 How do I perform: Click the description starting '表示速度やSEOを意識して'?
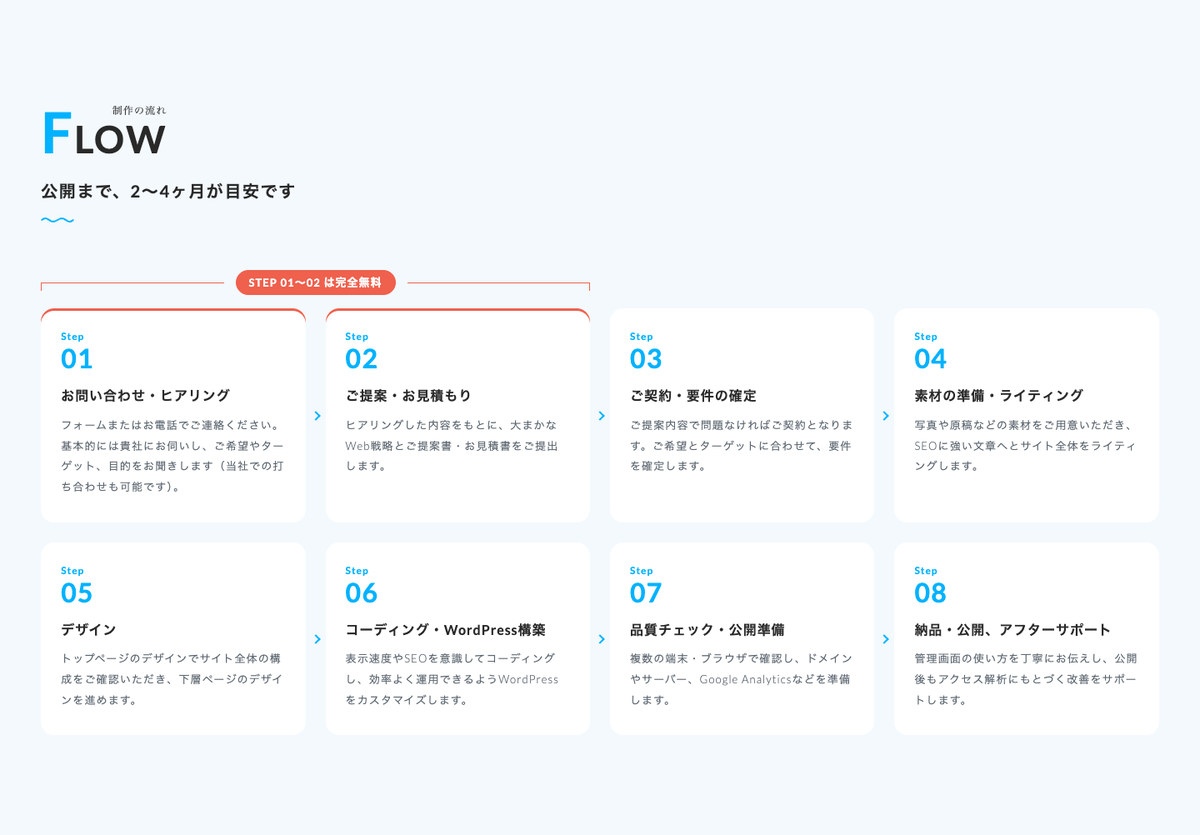tap(452, 680)
